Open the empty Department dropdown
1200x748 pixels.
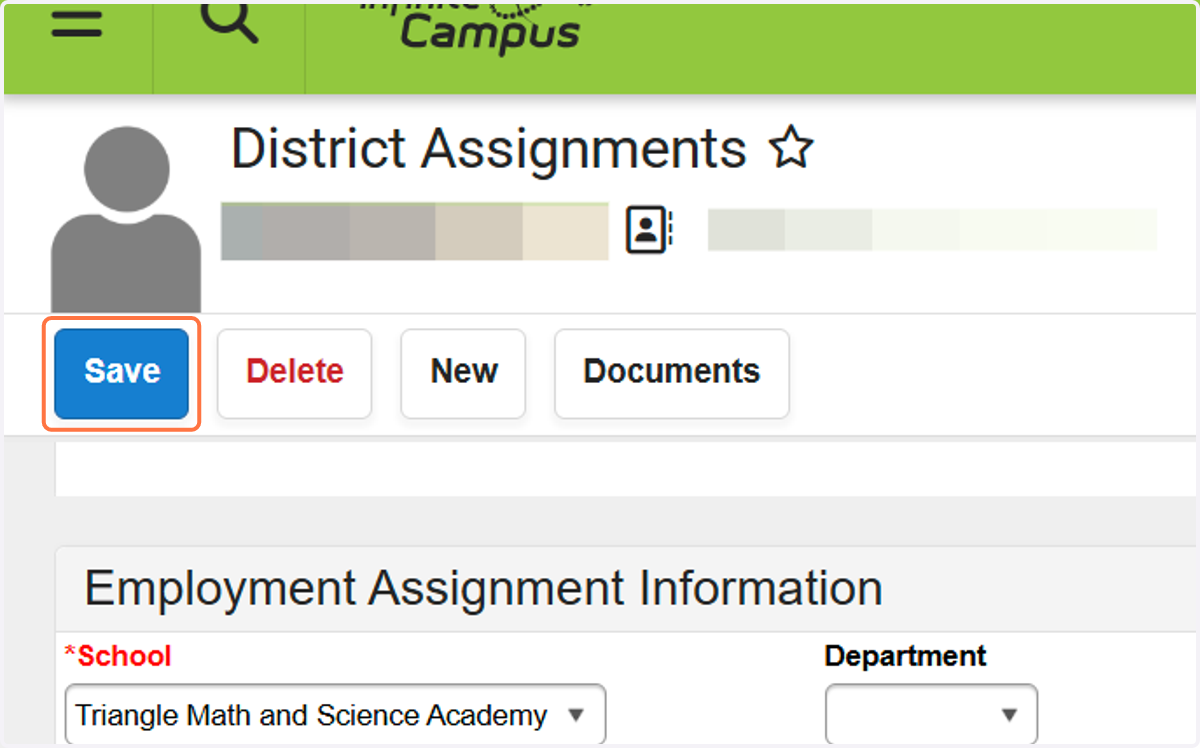point(931,715)
